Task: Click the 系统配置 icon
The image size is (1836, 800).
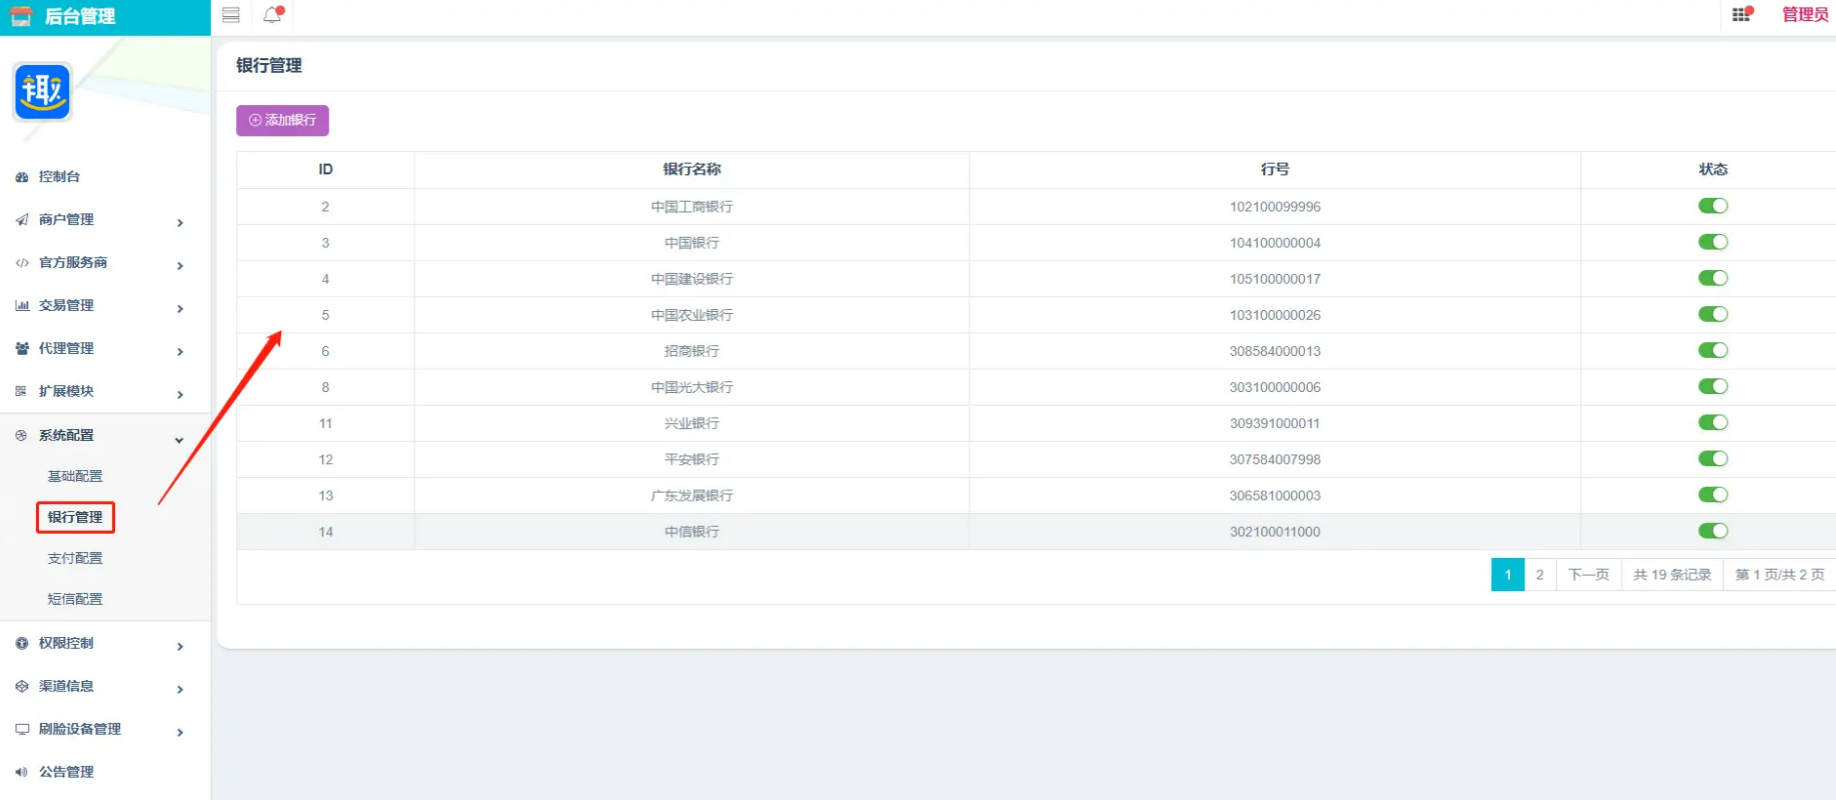Action: 22,436
